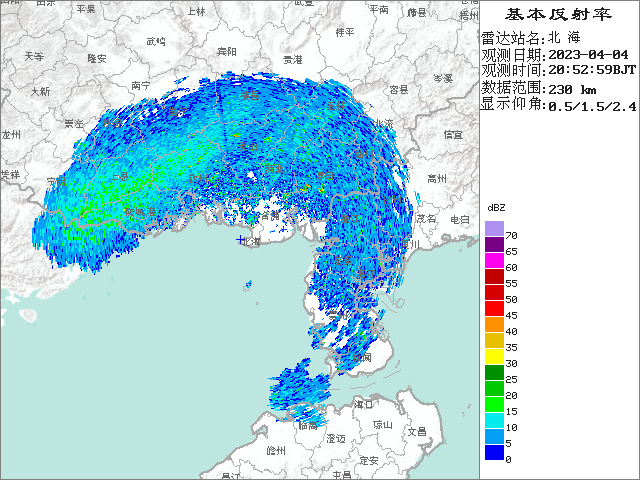Click the dBZ legend unit label
The width and height of the screenshot is (640, 480).
coord(496,208)
